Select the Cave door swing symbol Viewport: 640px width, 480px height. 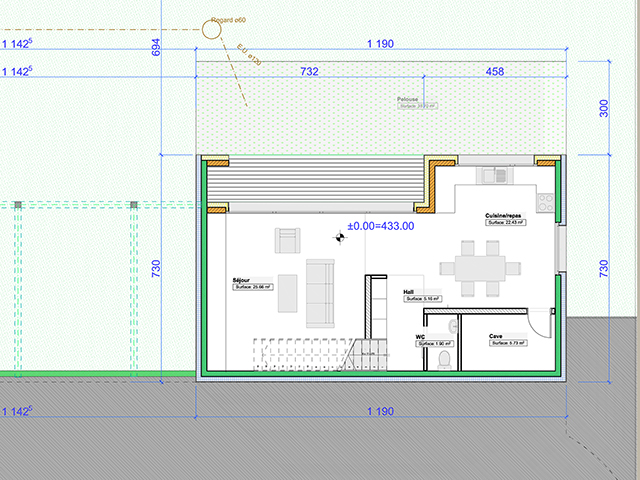pos(539,323)
